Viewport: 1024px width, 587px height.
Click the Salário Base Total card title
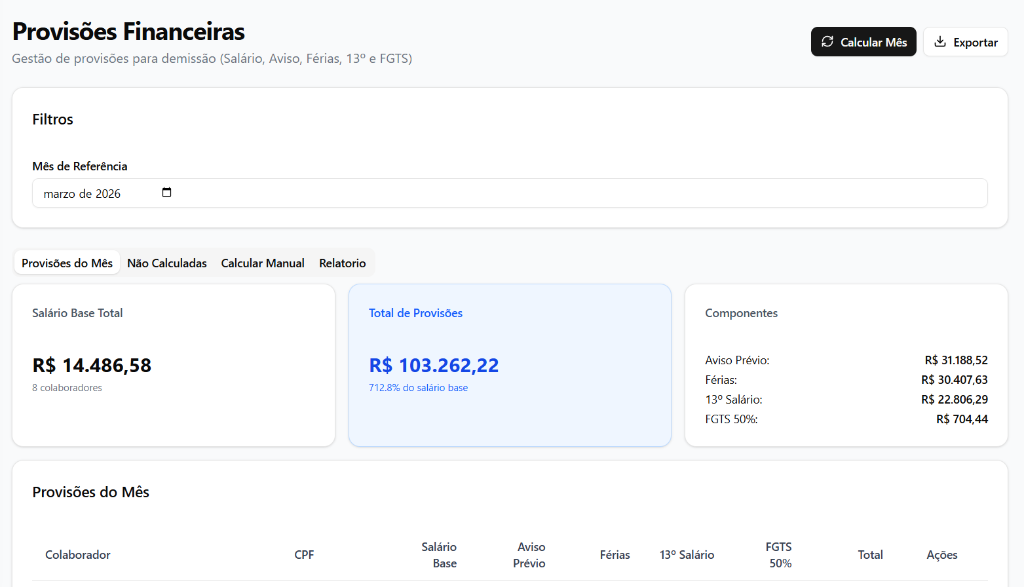point(78,313)
